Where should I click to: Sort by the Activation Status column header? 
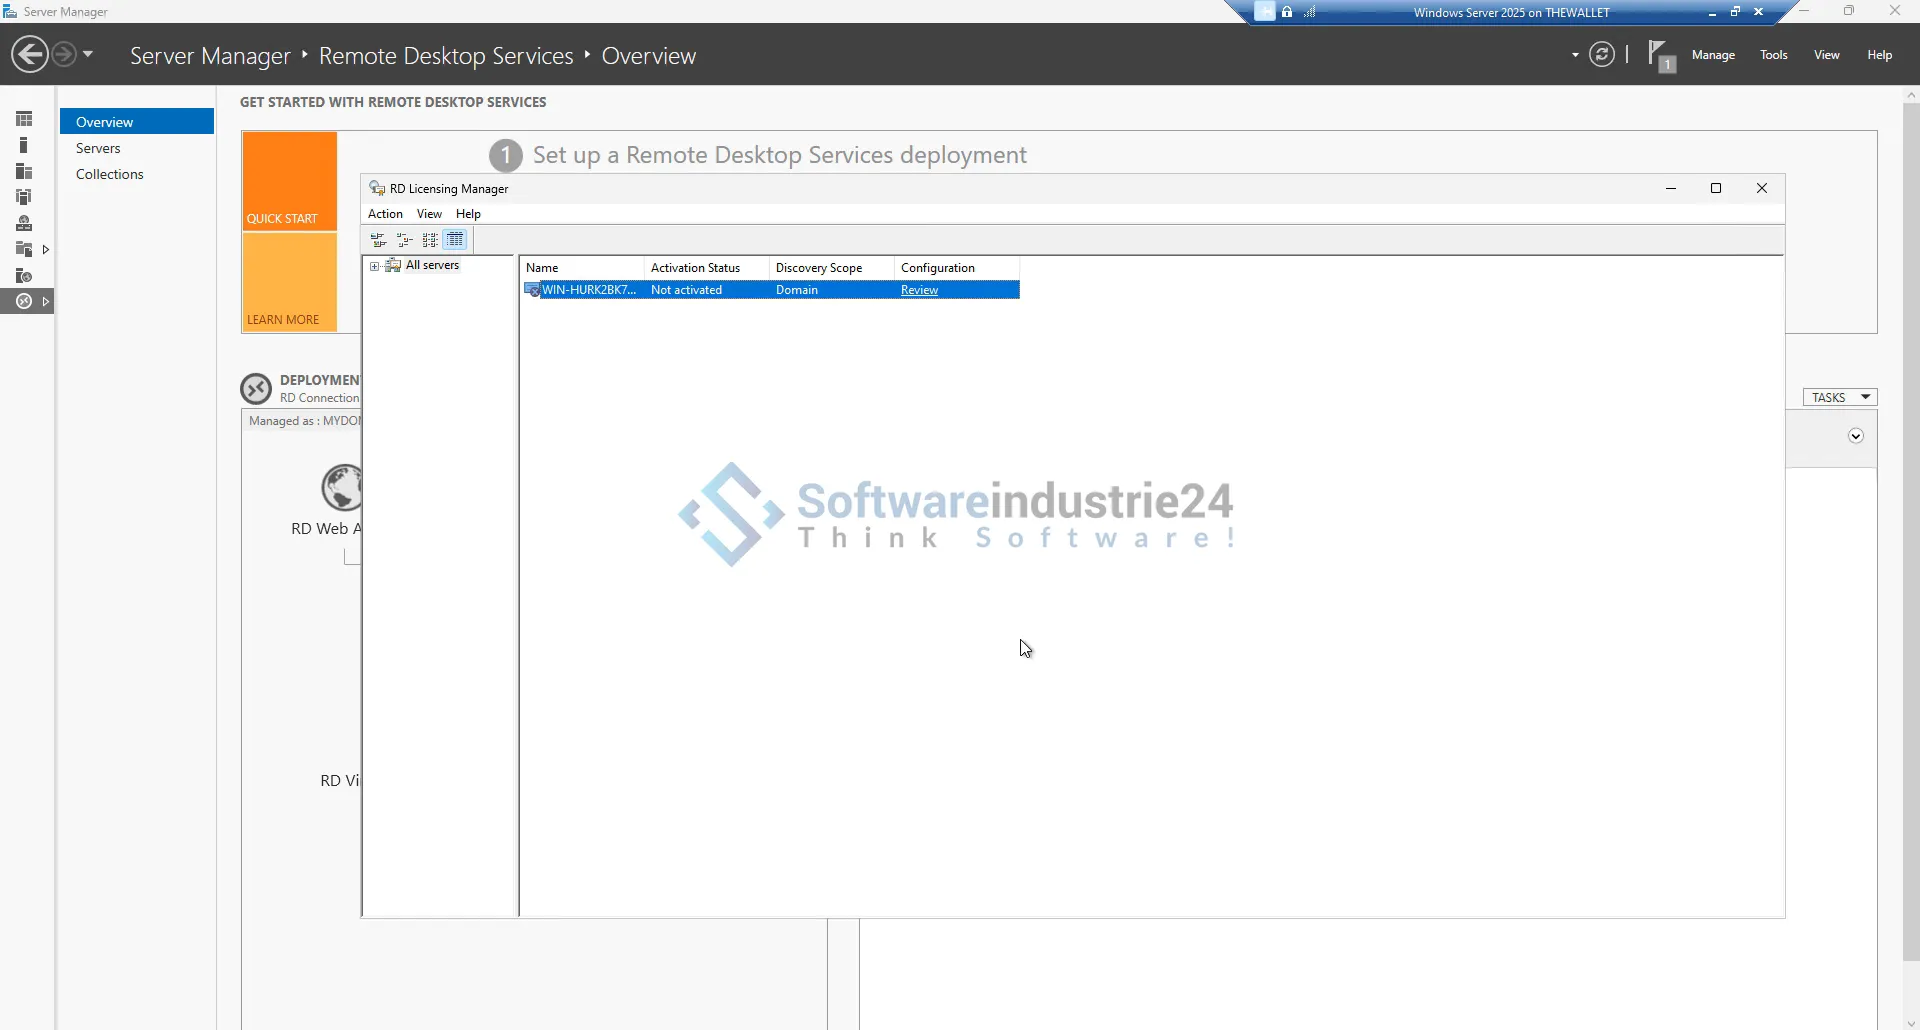(705, 268)
